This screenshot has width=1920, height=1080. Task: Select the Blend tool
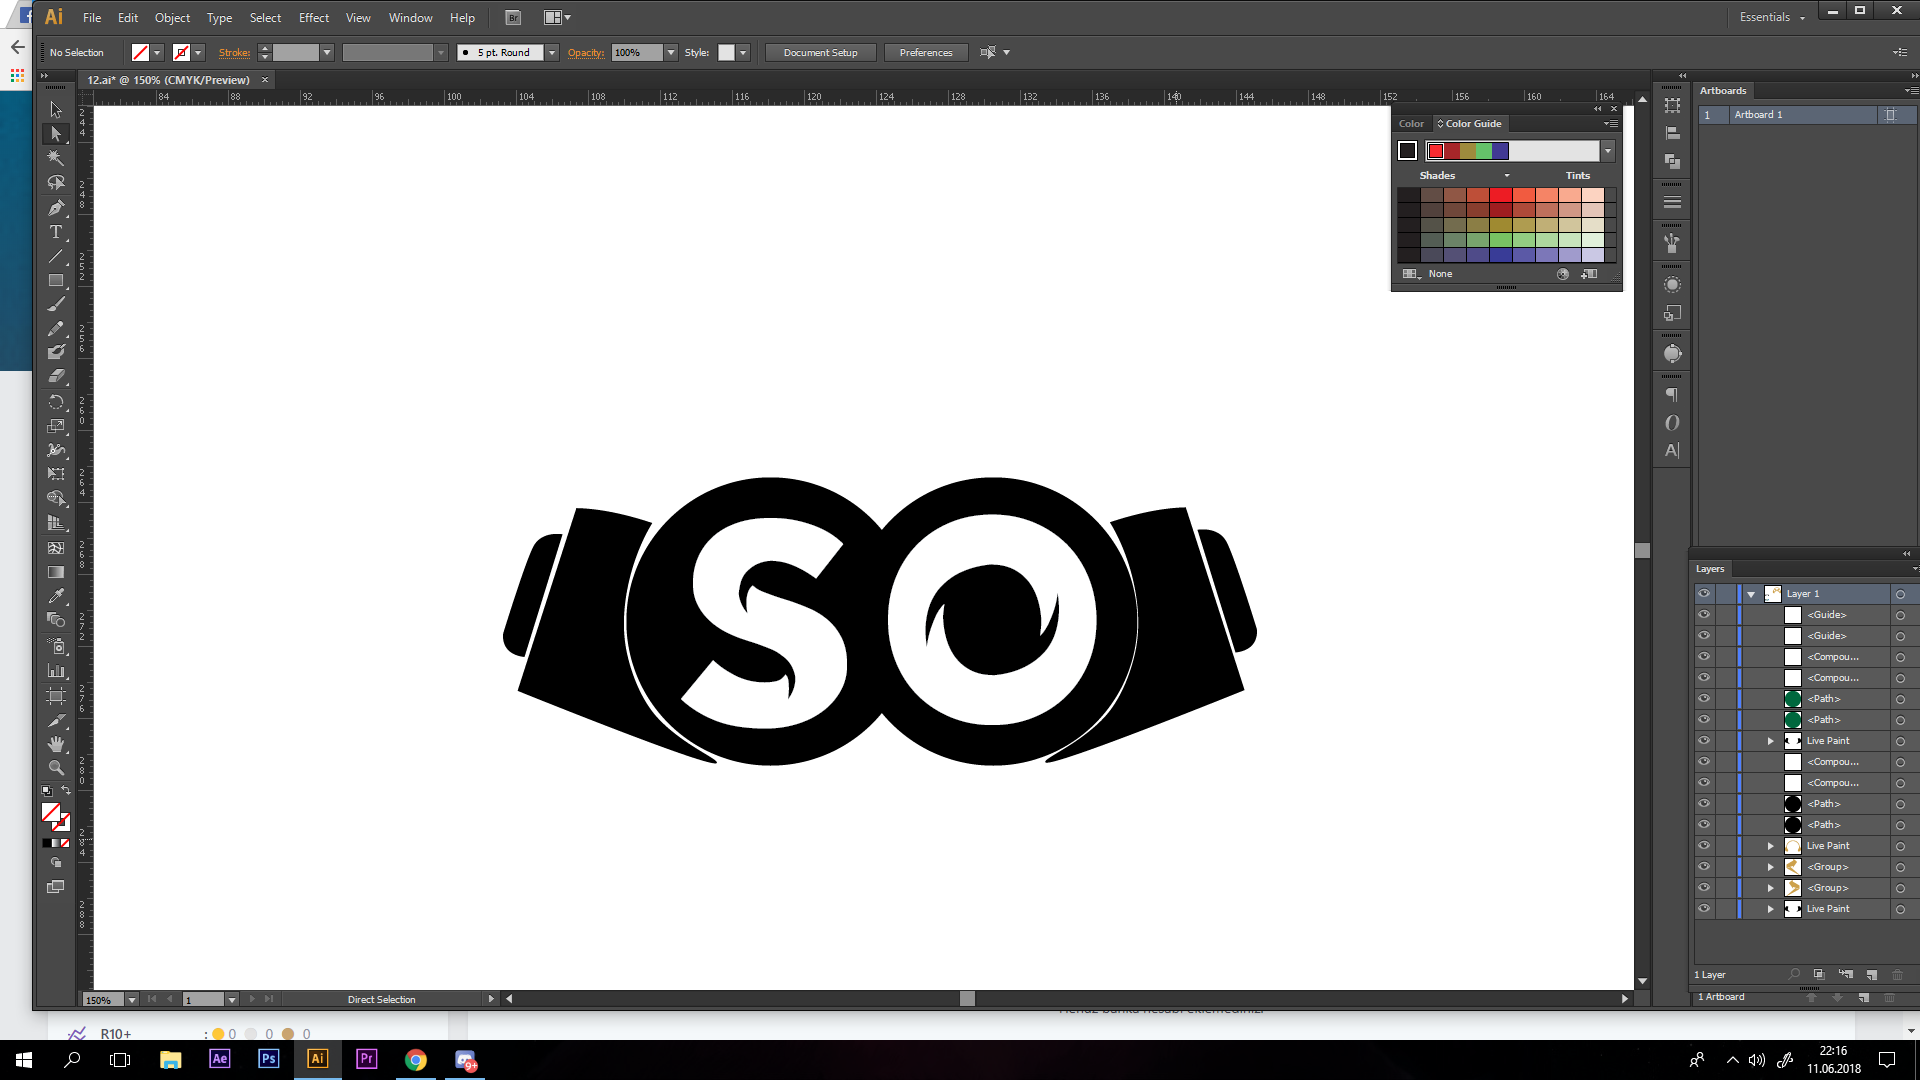point(56,620)
